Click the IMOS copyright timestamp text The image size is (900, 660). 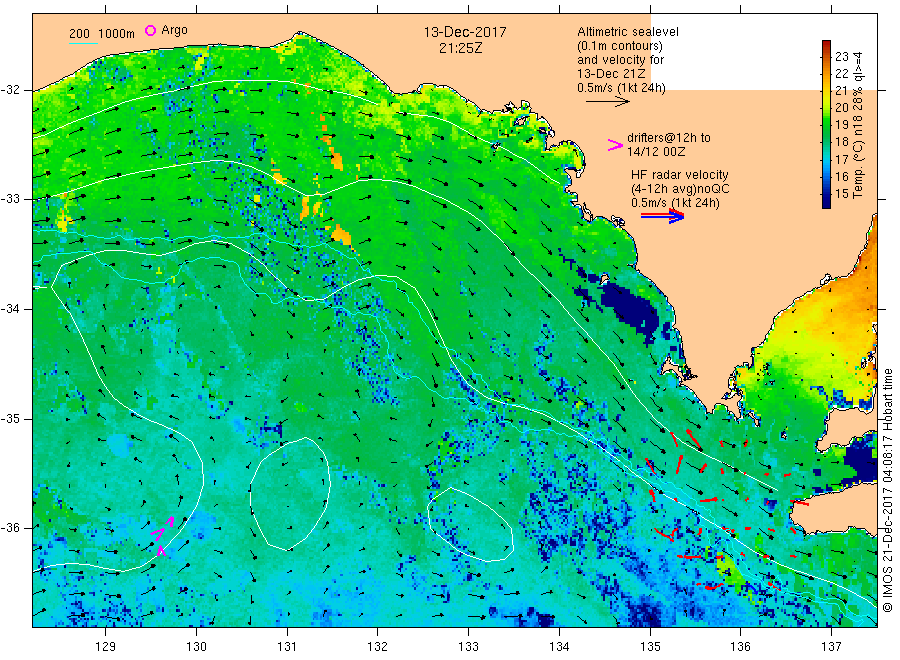pyautogui.click(x=888, y=490)
